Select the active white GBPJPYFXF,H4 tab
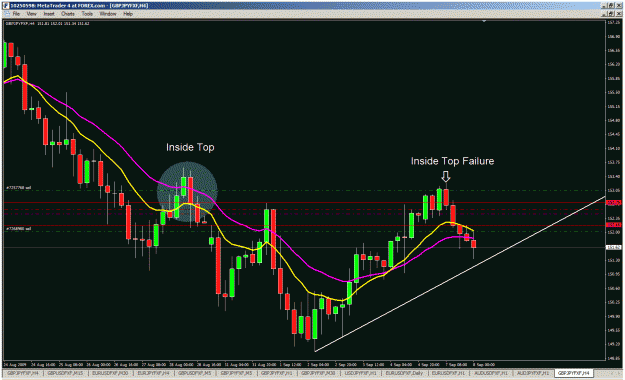The width and height of the screenshot is (625, 380). (x=574, y=373)
